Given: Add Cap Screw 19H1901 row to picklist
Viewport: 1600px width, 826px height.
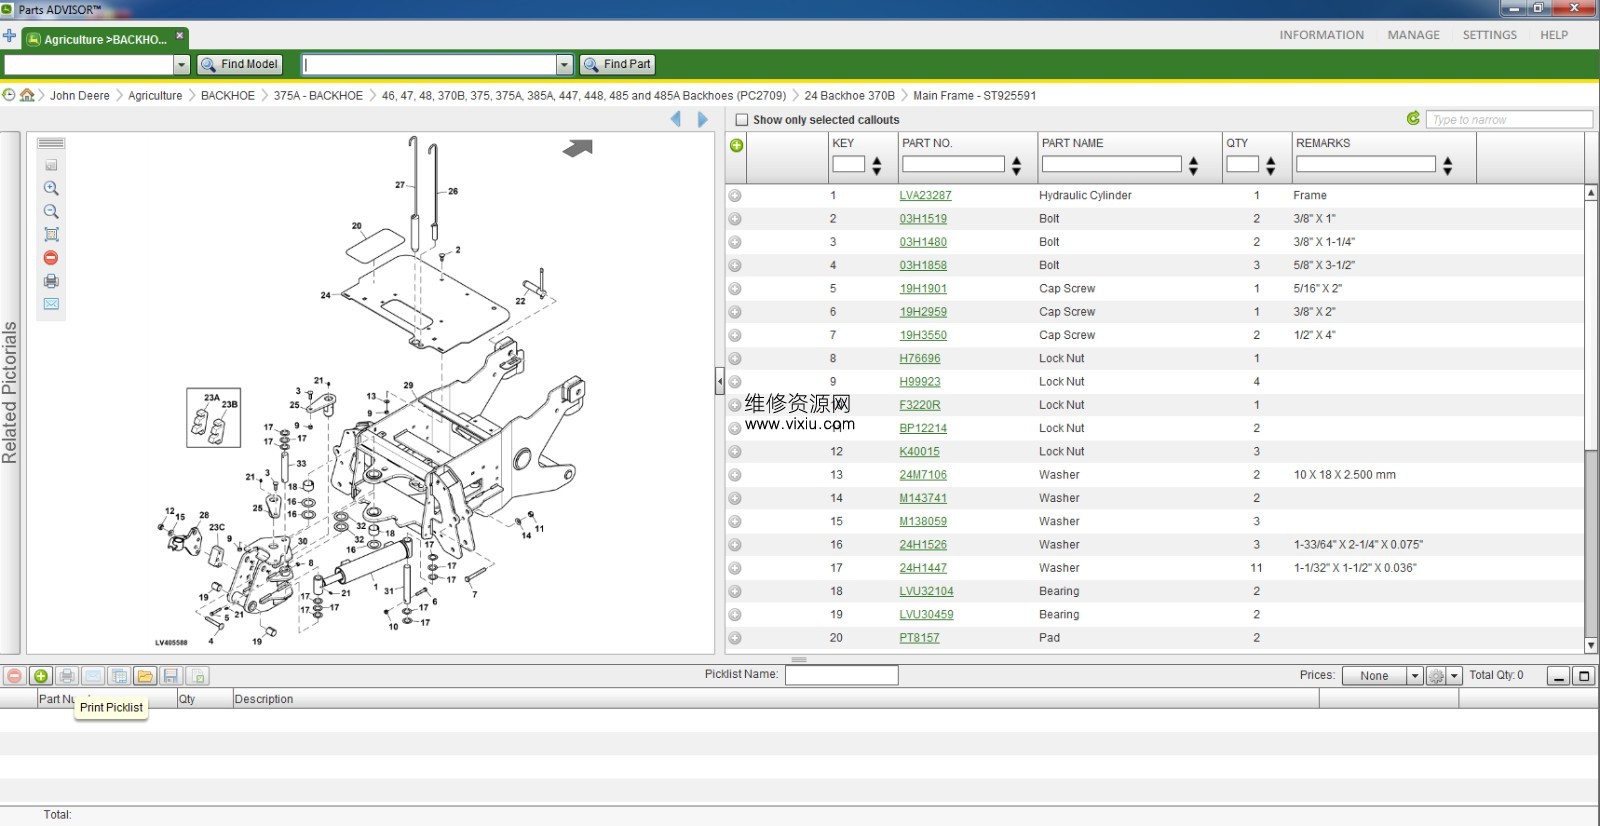Looking at the screenshot, I should tap(735, 289).
